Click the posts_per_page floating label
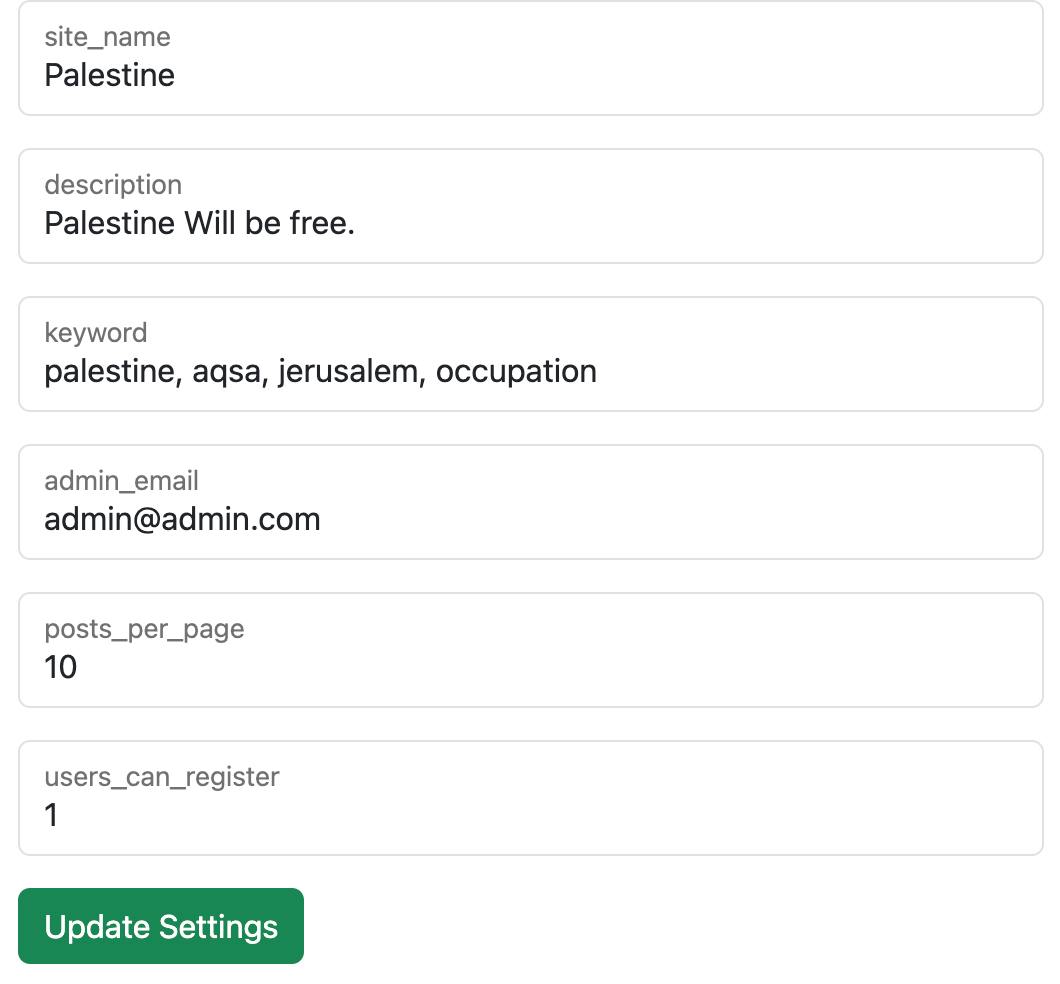1060x984 pixels. [145, 629]
